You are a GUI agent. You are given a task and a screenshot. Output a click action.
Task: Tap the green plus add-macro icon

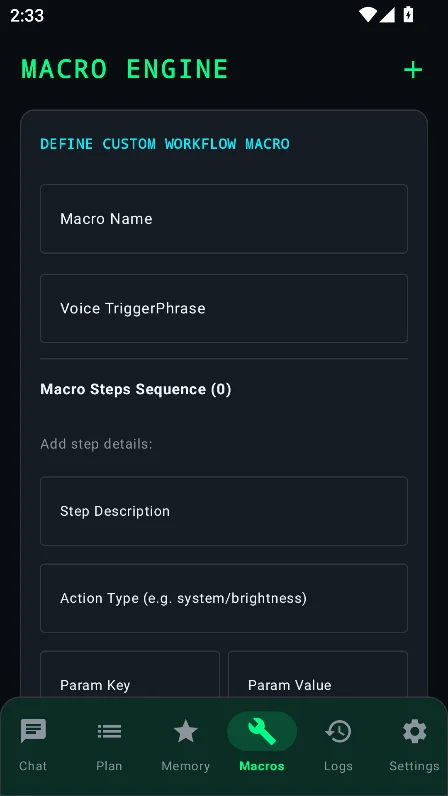tap(413, 70)
